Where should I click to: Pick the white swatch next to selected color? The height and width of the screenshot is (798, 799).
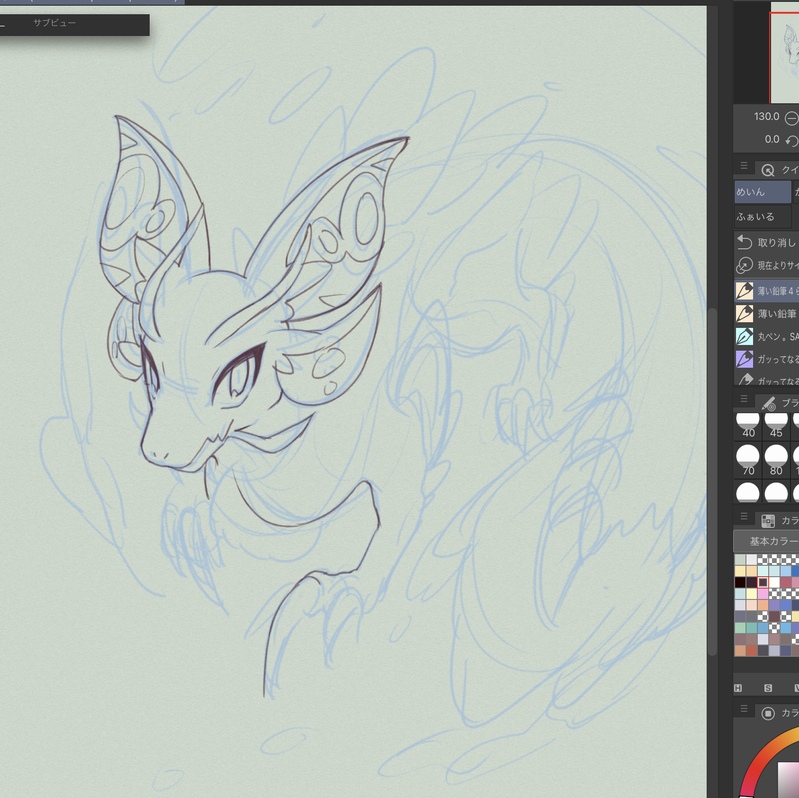(775, 582)
